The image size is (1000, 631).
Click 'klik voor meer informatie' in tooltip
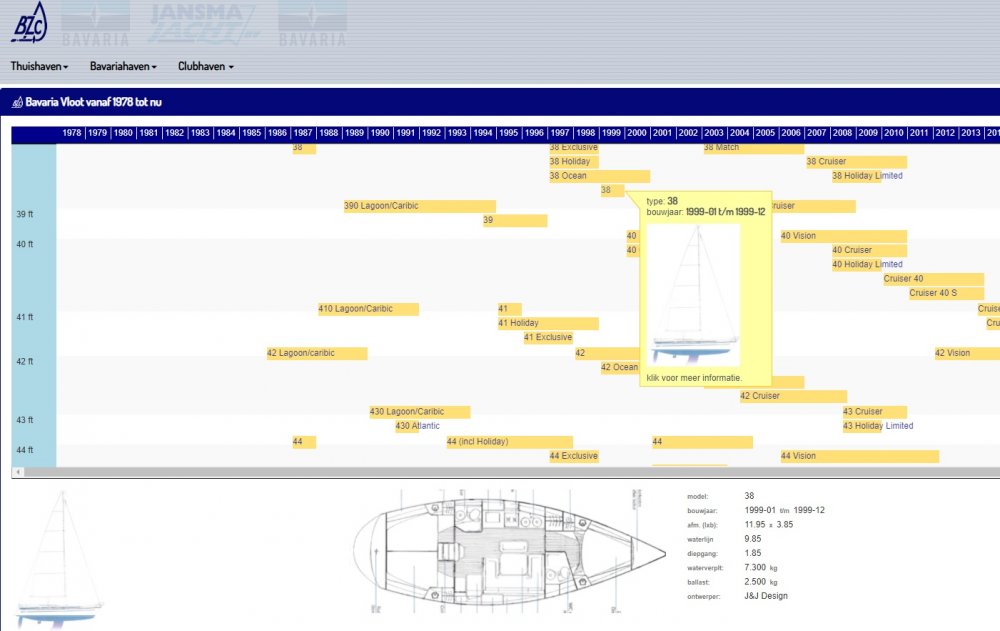click(694, 378)
